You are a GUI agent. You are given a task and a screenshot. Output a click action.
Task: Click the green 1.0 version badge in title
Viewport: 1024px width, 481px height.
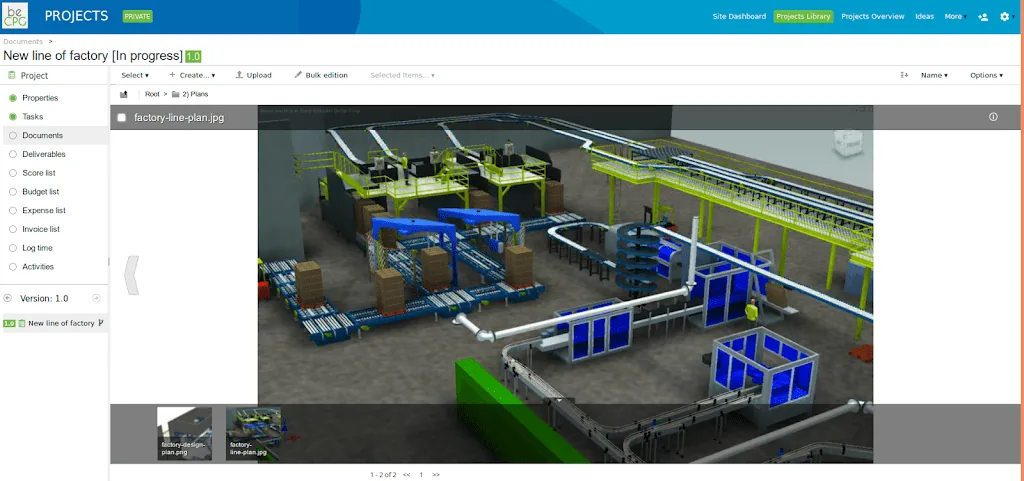tap(193, 56)
